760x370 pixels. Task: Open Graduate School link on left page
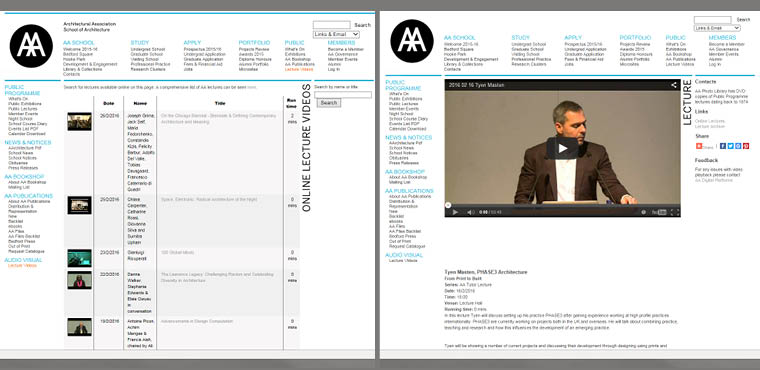pyautogui.click(x=147, y=54)
